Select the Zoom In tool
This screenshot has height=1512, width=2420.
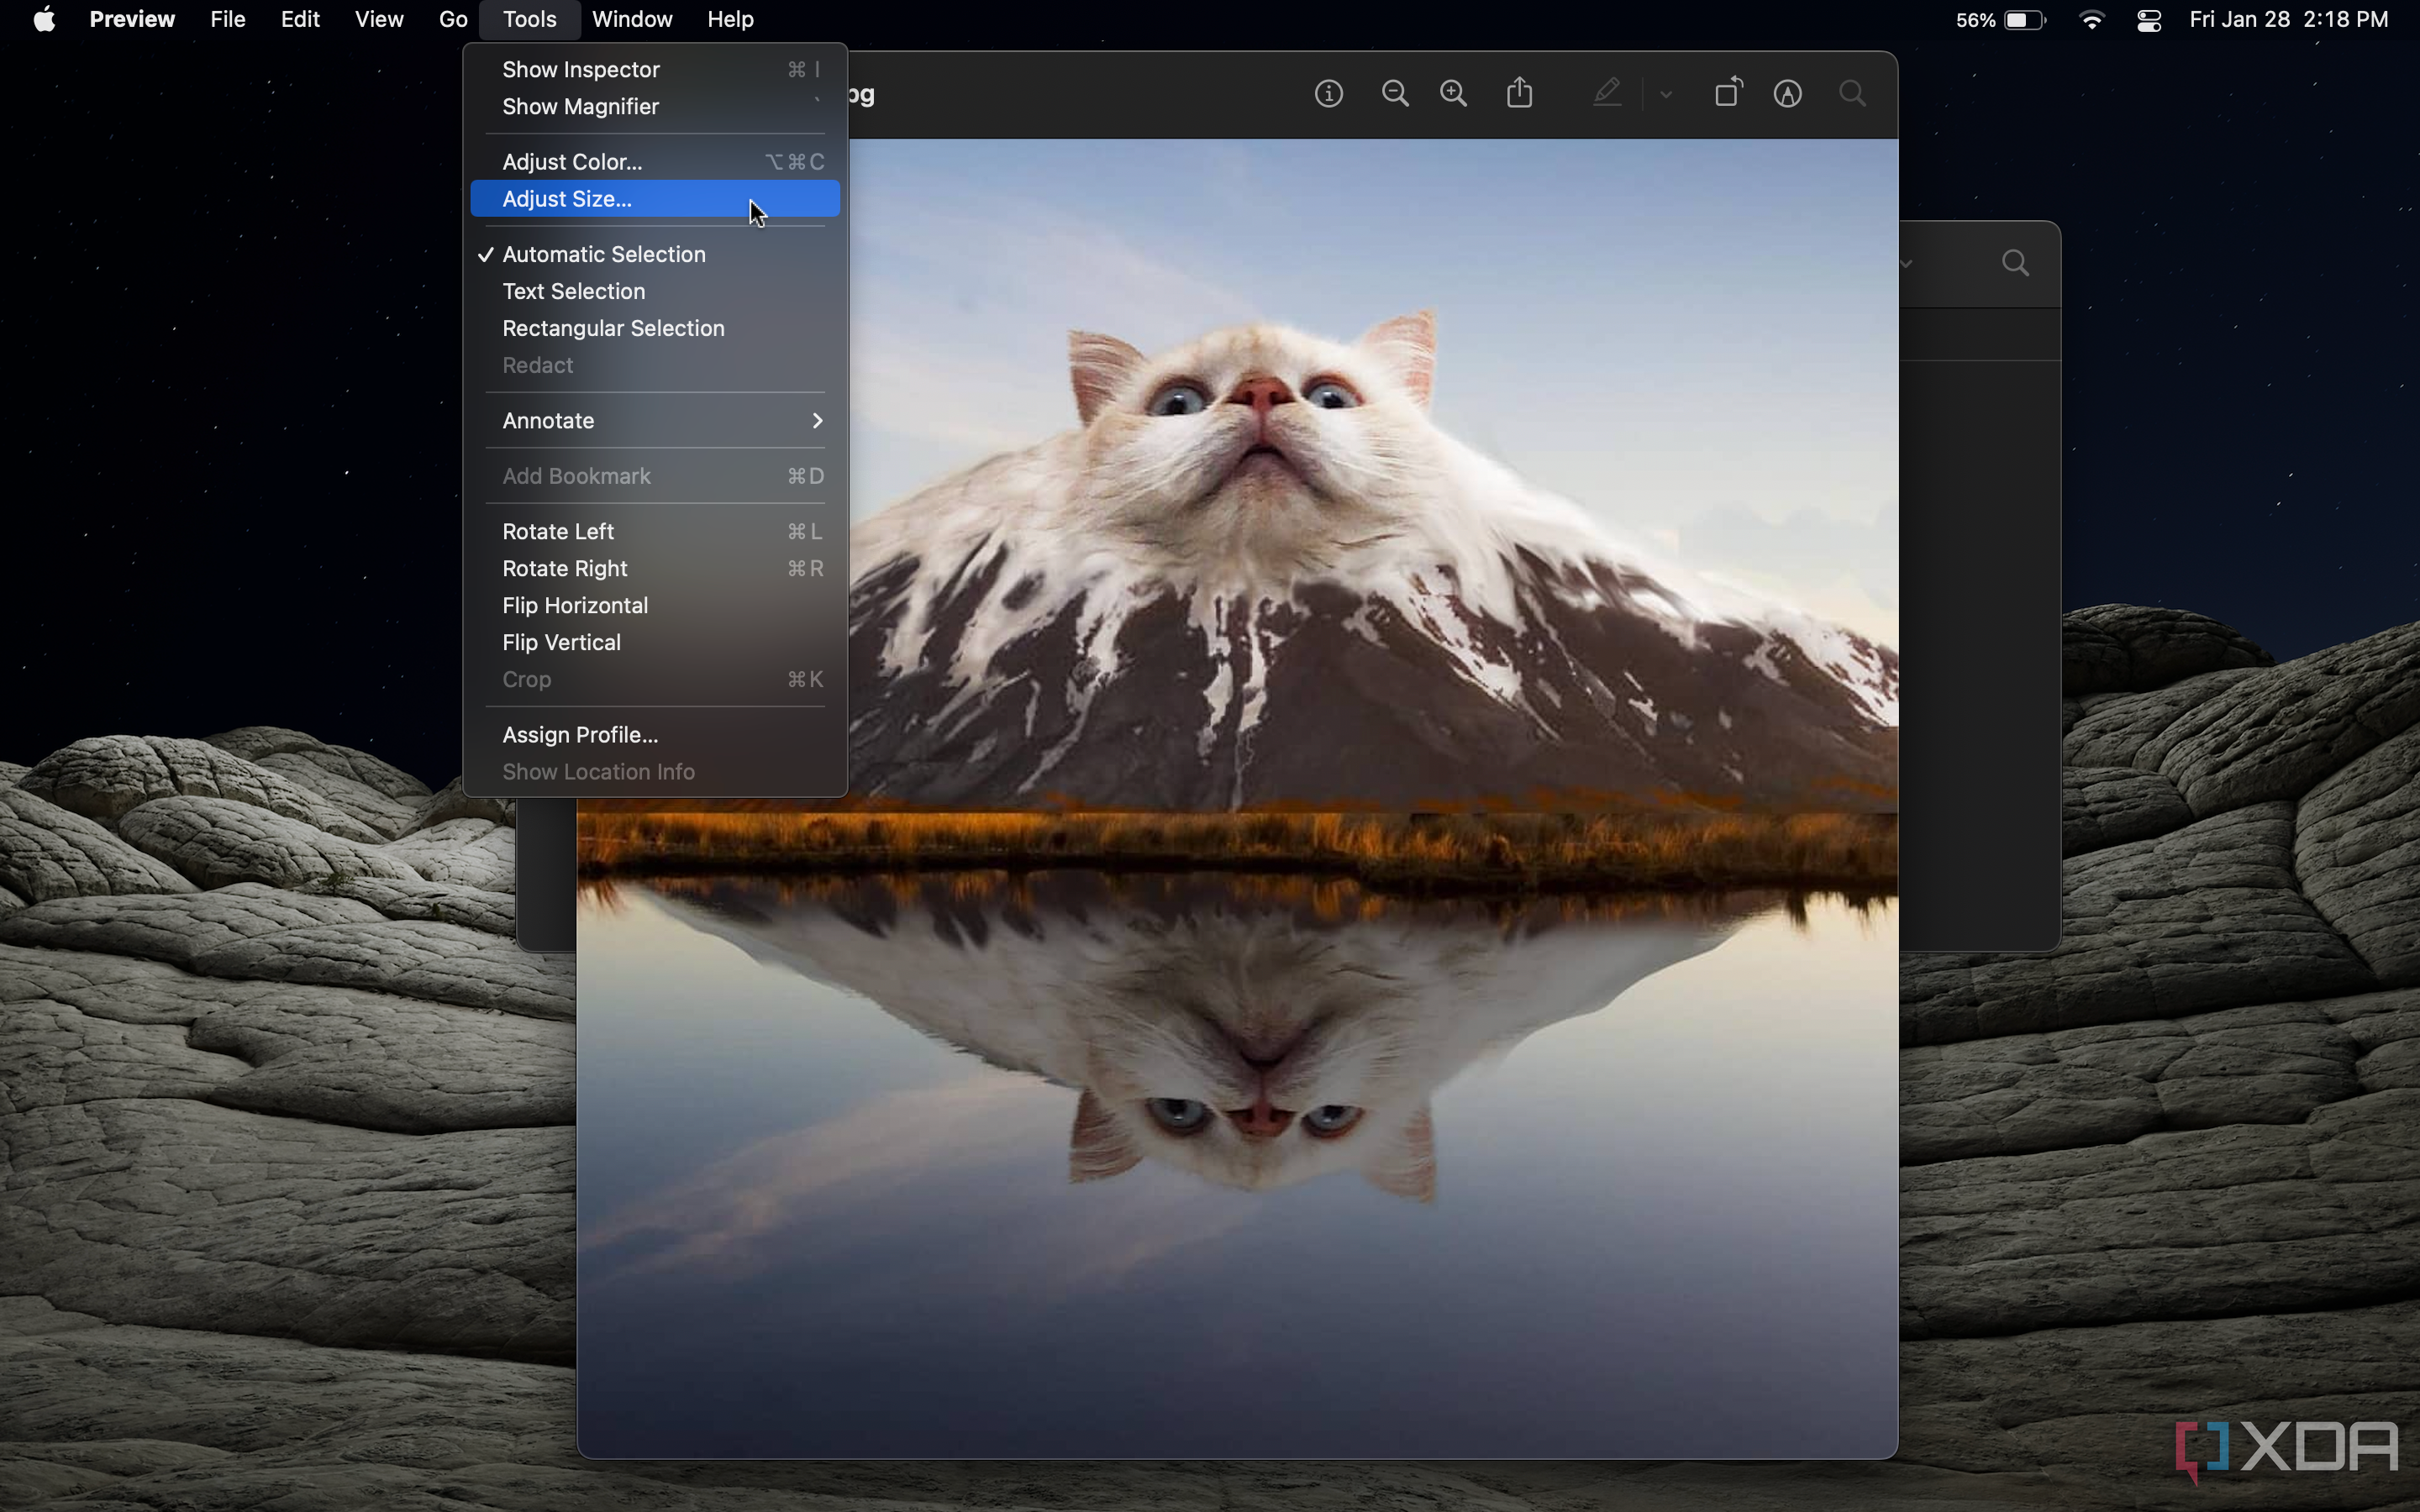(1453, 92)
